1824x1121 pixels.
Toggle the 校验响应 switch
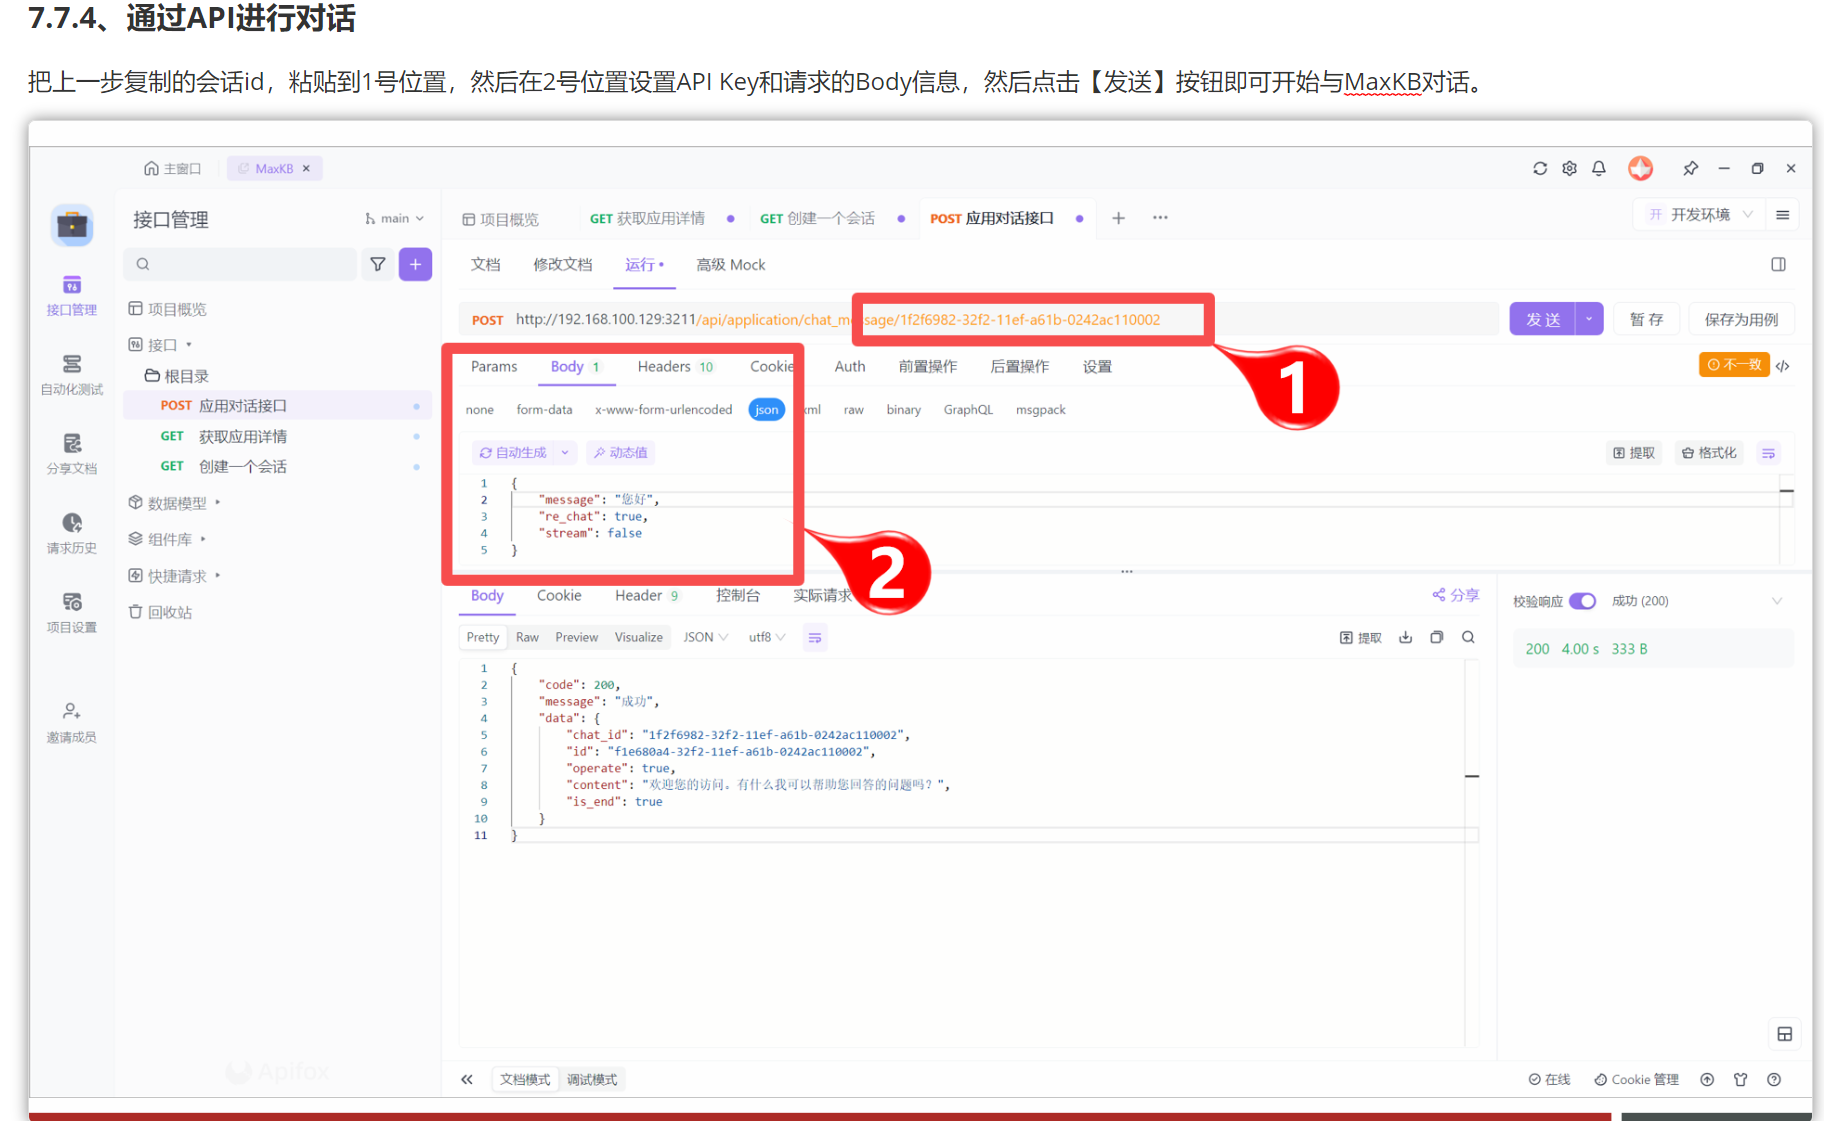[x=1582, y=601]
